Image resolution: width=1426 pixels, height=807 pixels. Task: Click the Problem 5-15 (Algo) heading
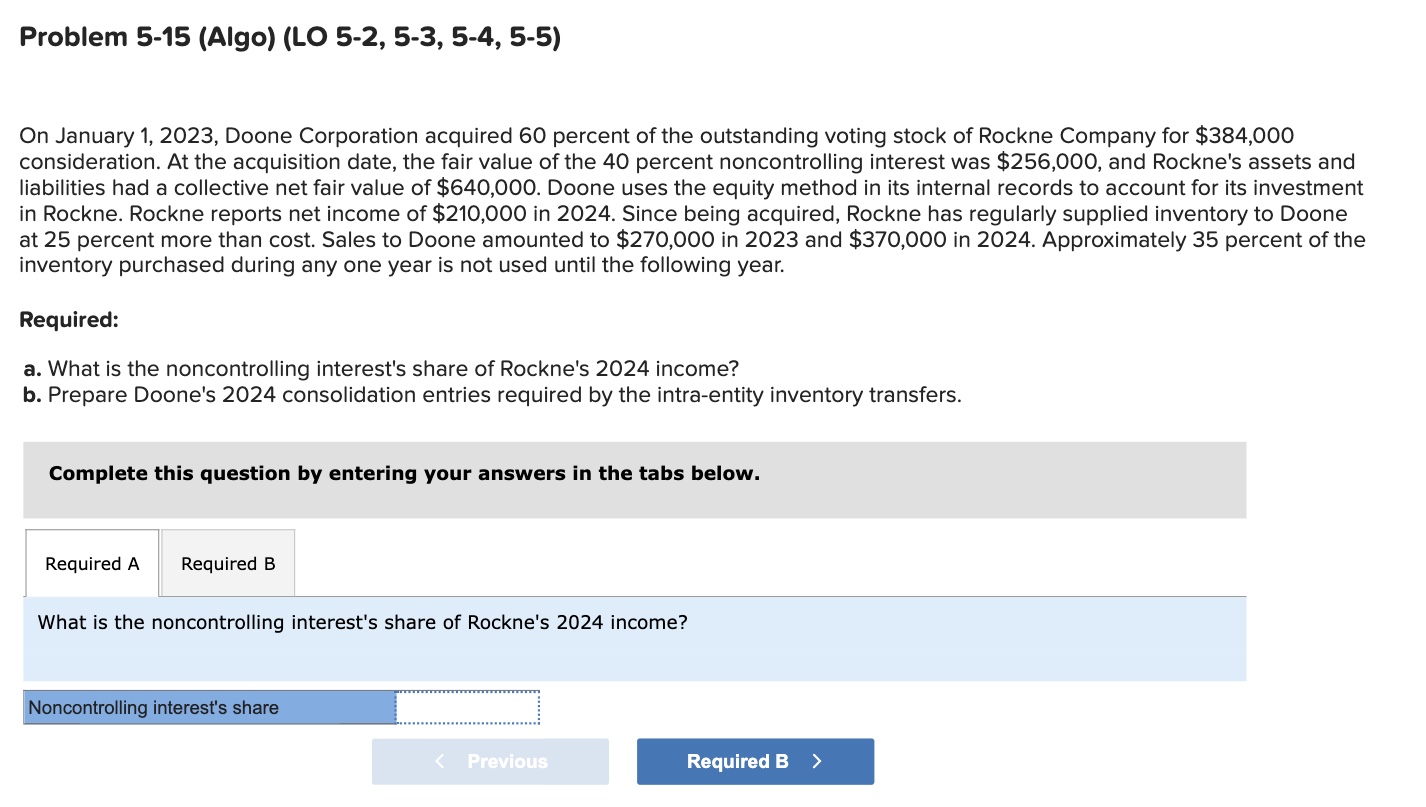pos(290,36)
